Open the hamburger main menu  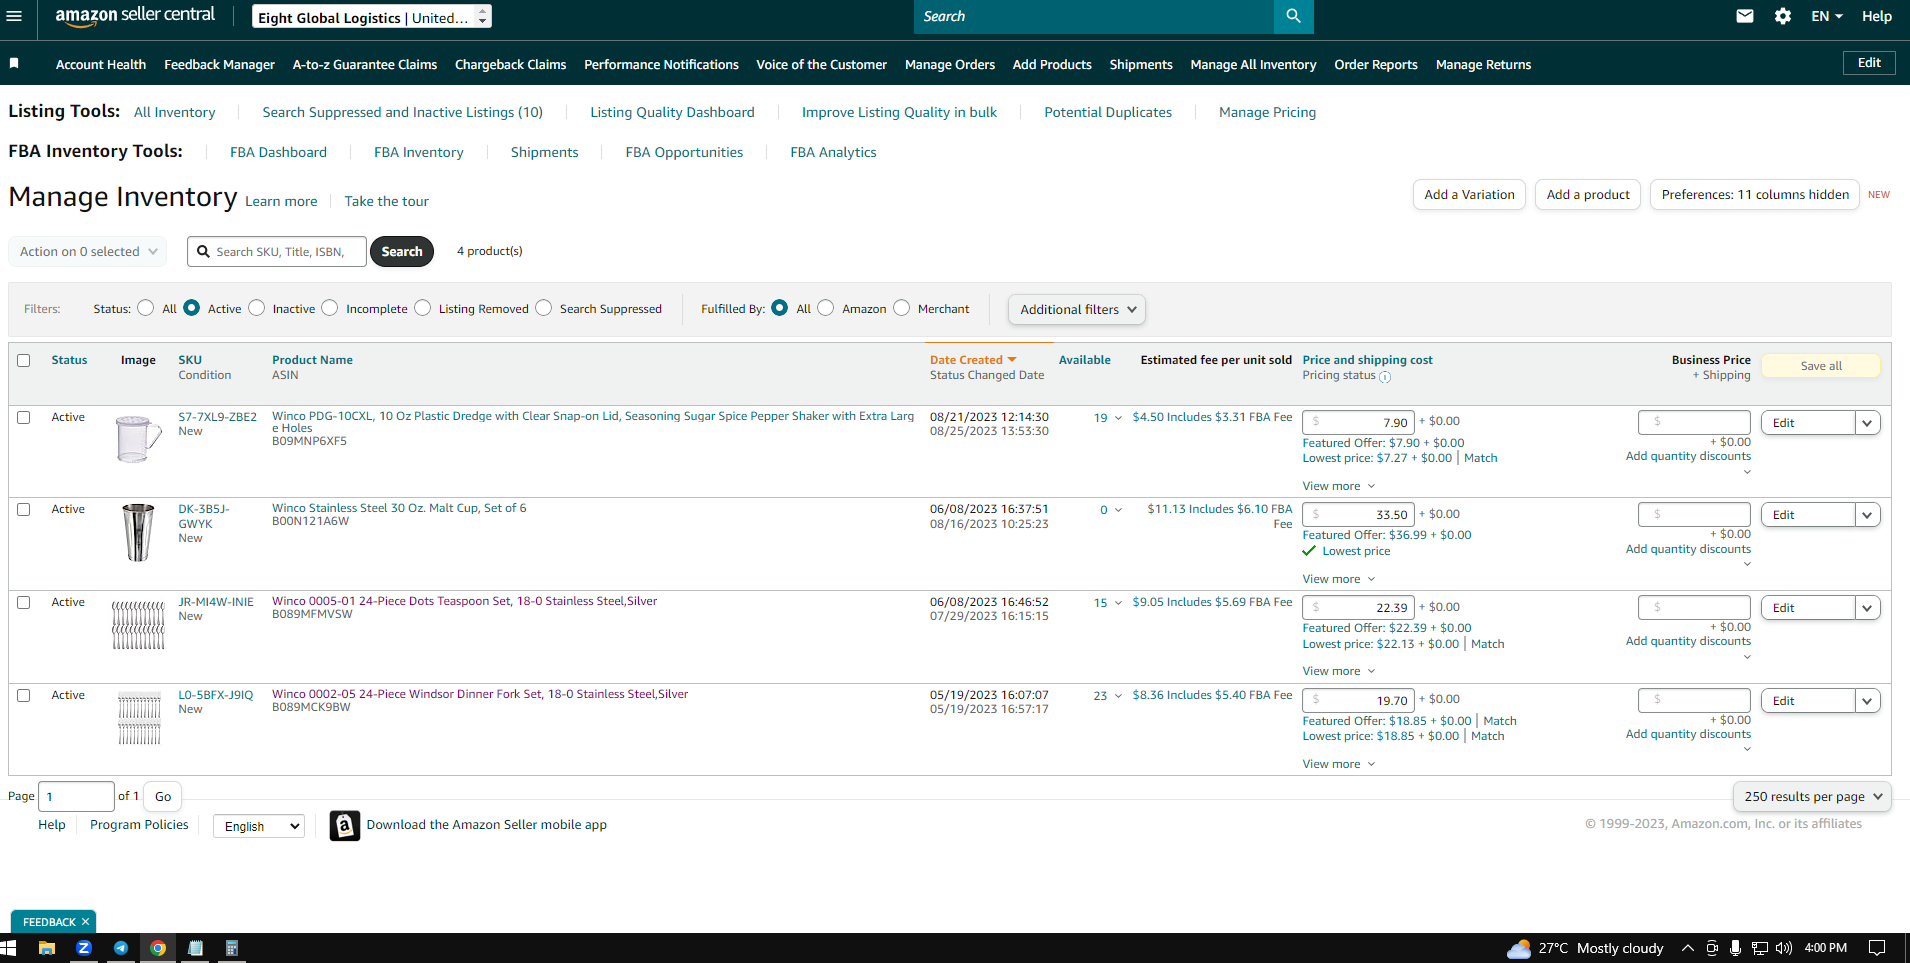(14, 16)
